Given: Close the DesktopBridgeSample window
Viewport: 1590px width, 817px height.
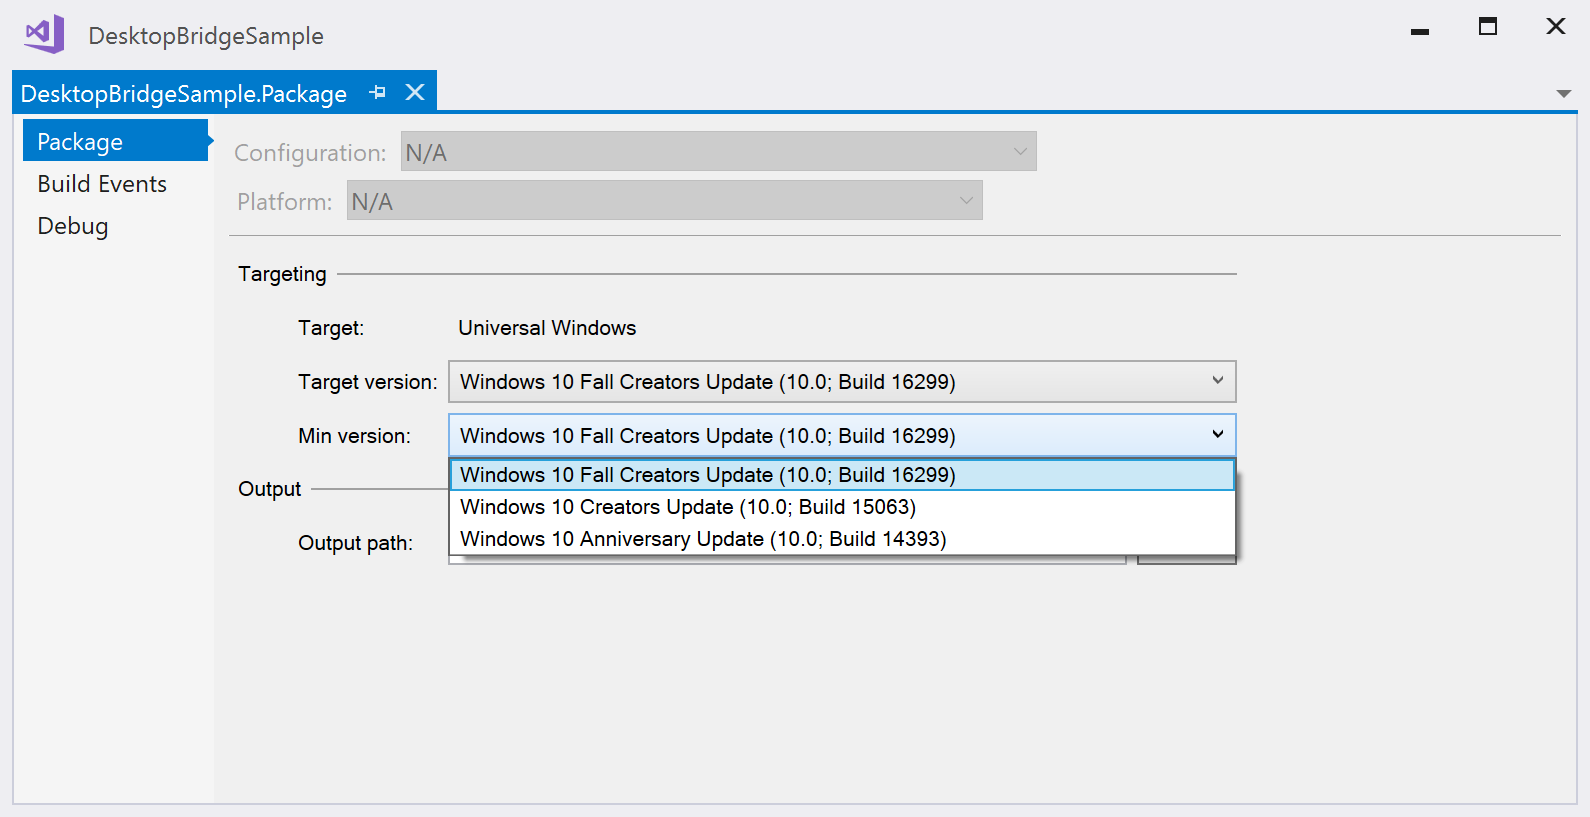Looking at the screenshot, I should coord(1556,26).
